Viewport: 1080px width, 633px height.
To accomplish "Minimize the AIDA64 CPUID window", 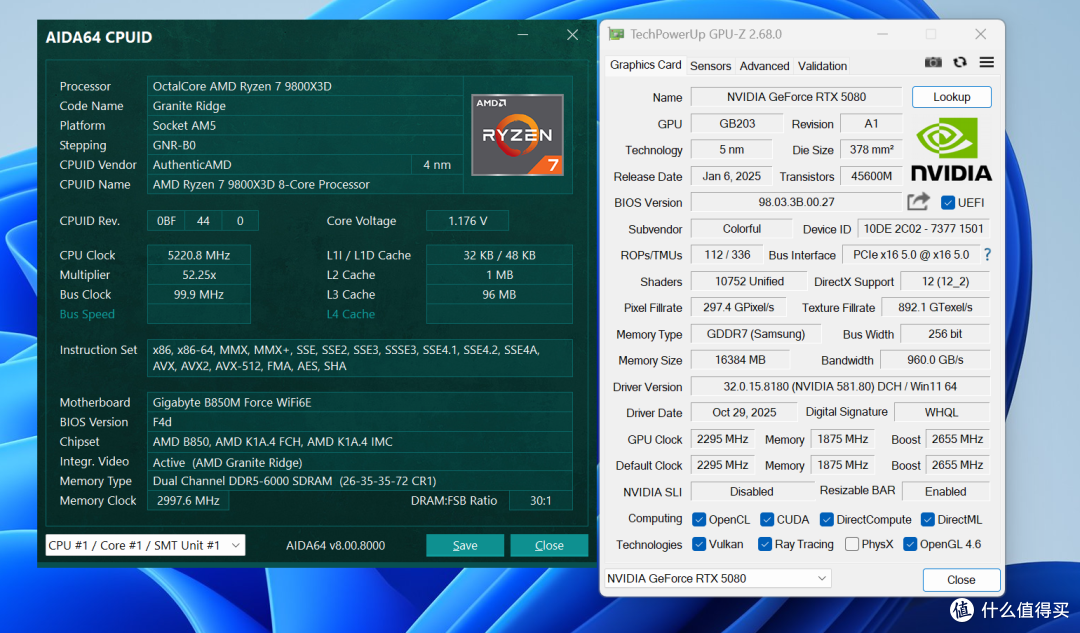I will point(523,34).
